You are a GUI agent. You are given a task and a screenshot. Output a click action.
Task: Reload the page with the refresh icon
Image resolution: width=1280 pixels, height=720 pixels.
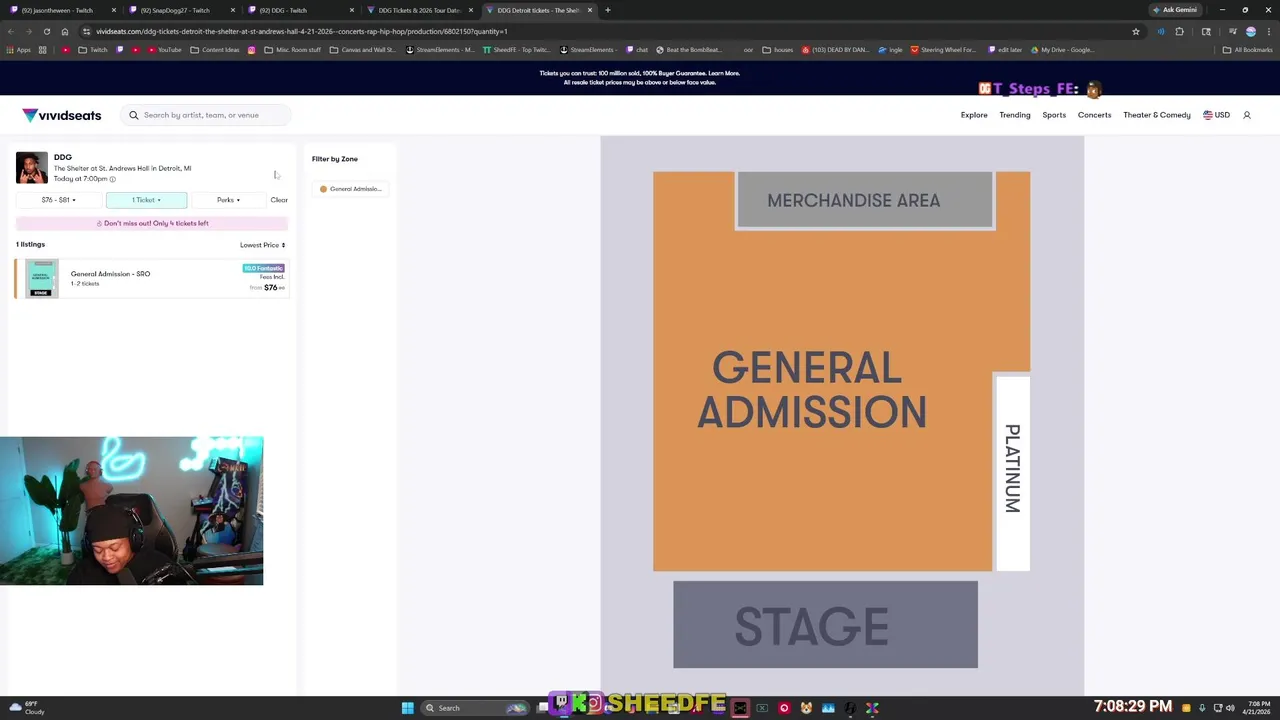pos(46,31)
